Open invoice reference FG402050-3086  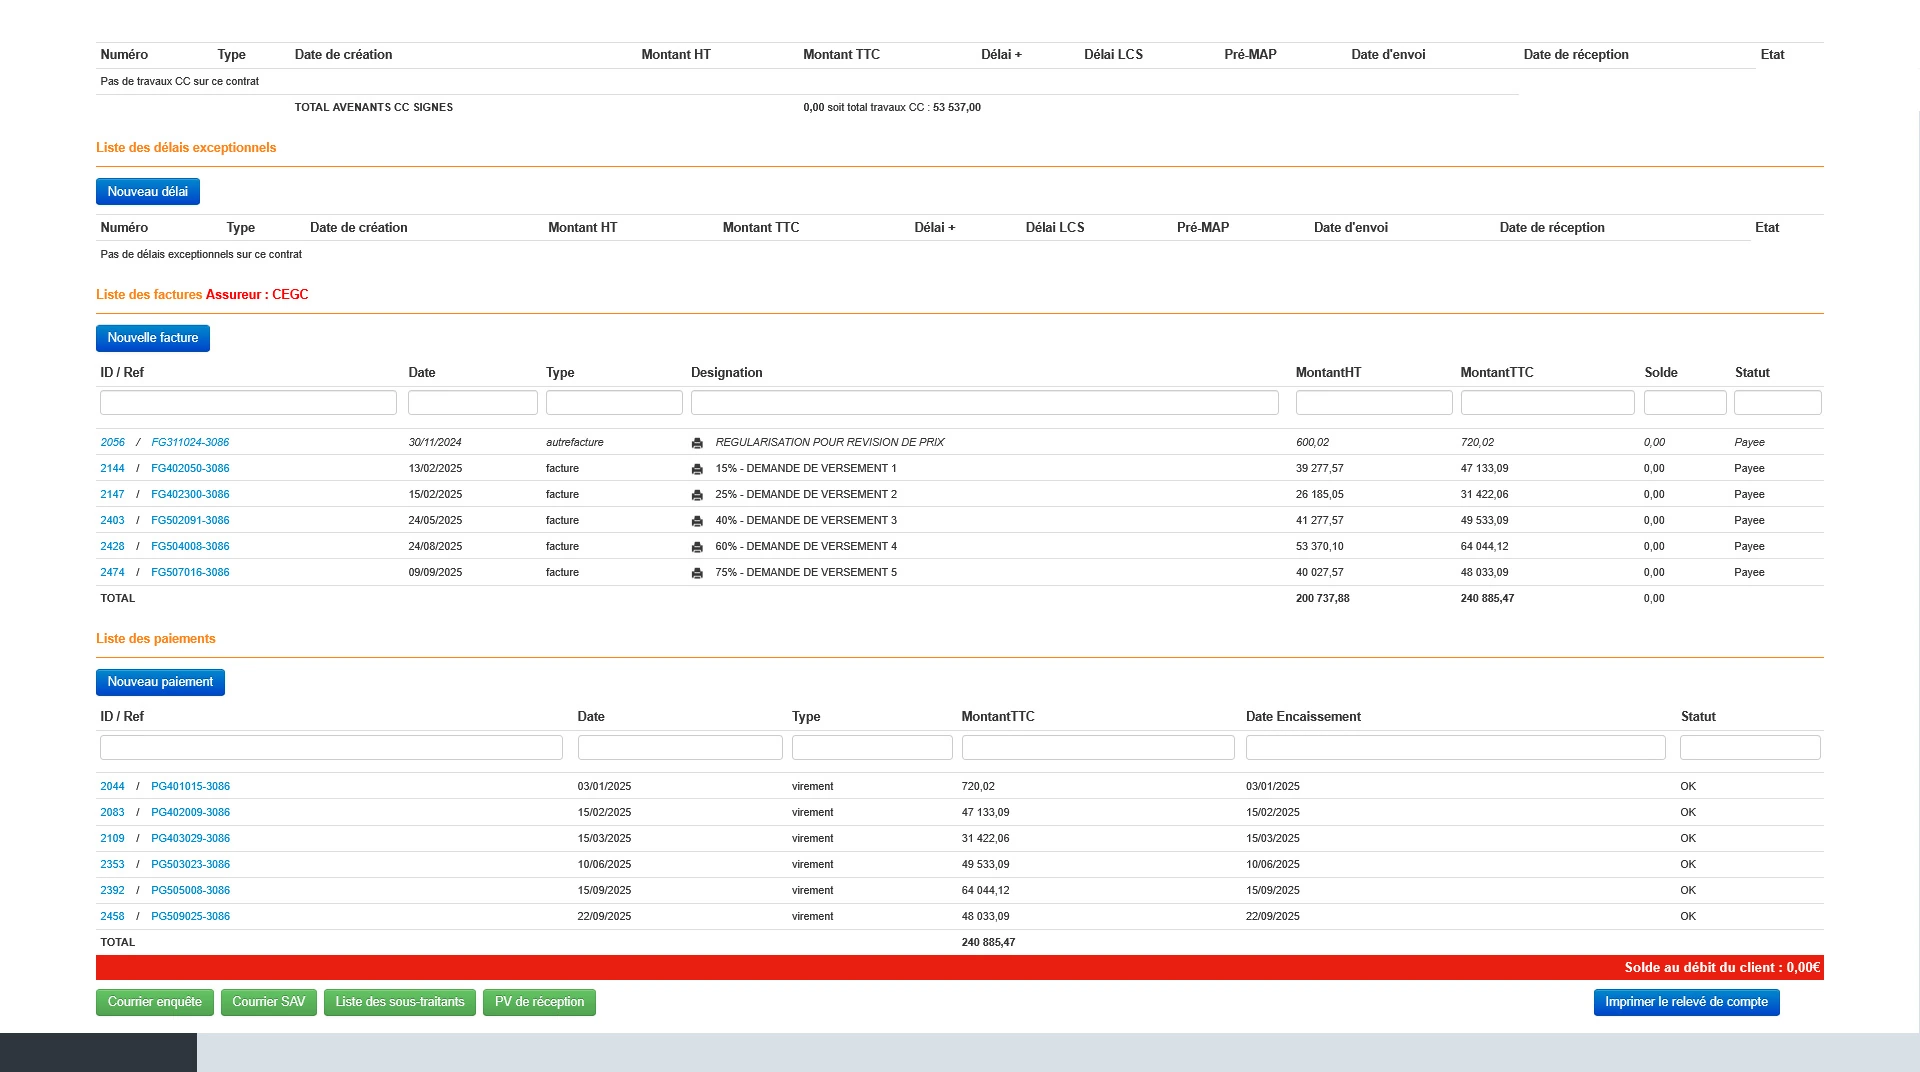(190, 468)
